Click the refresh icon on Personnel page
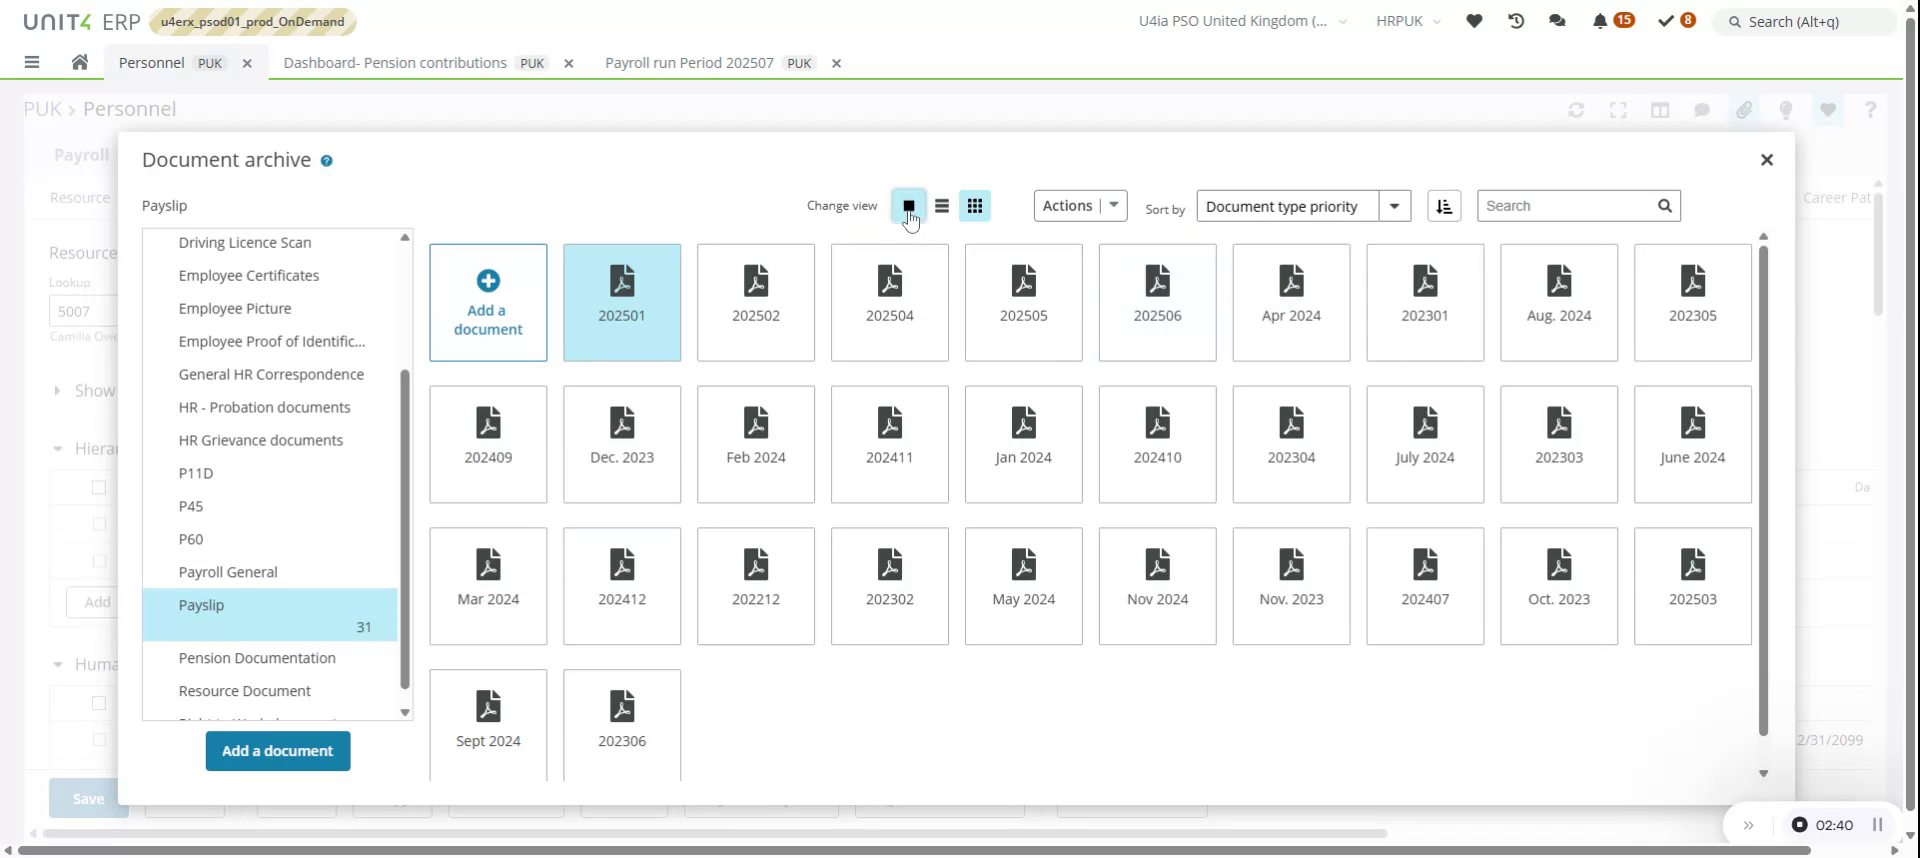The width and height of the screenshot is (1920, 858). (x=1576, y=110)
